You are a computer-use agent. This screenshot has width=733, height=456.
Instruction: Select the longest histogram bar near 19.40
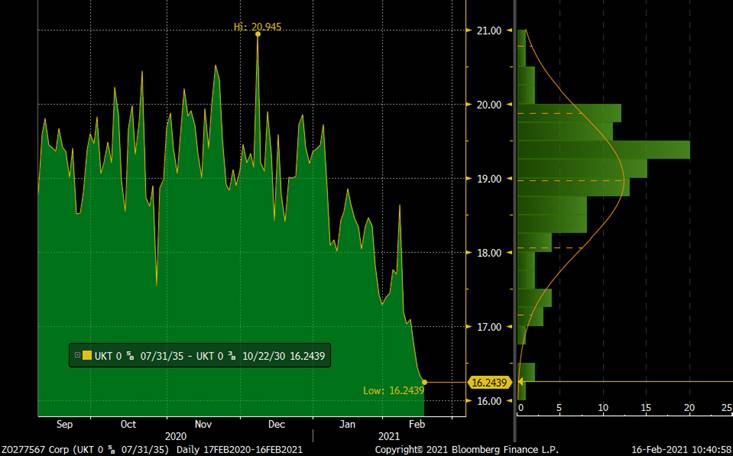tap(604, 150)
